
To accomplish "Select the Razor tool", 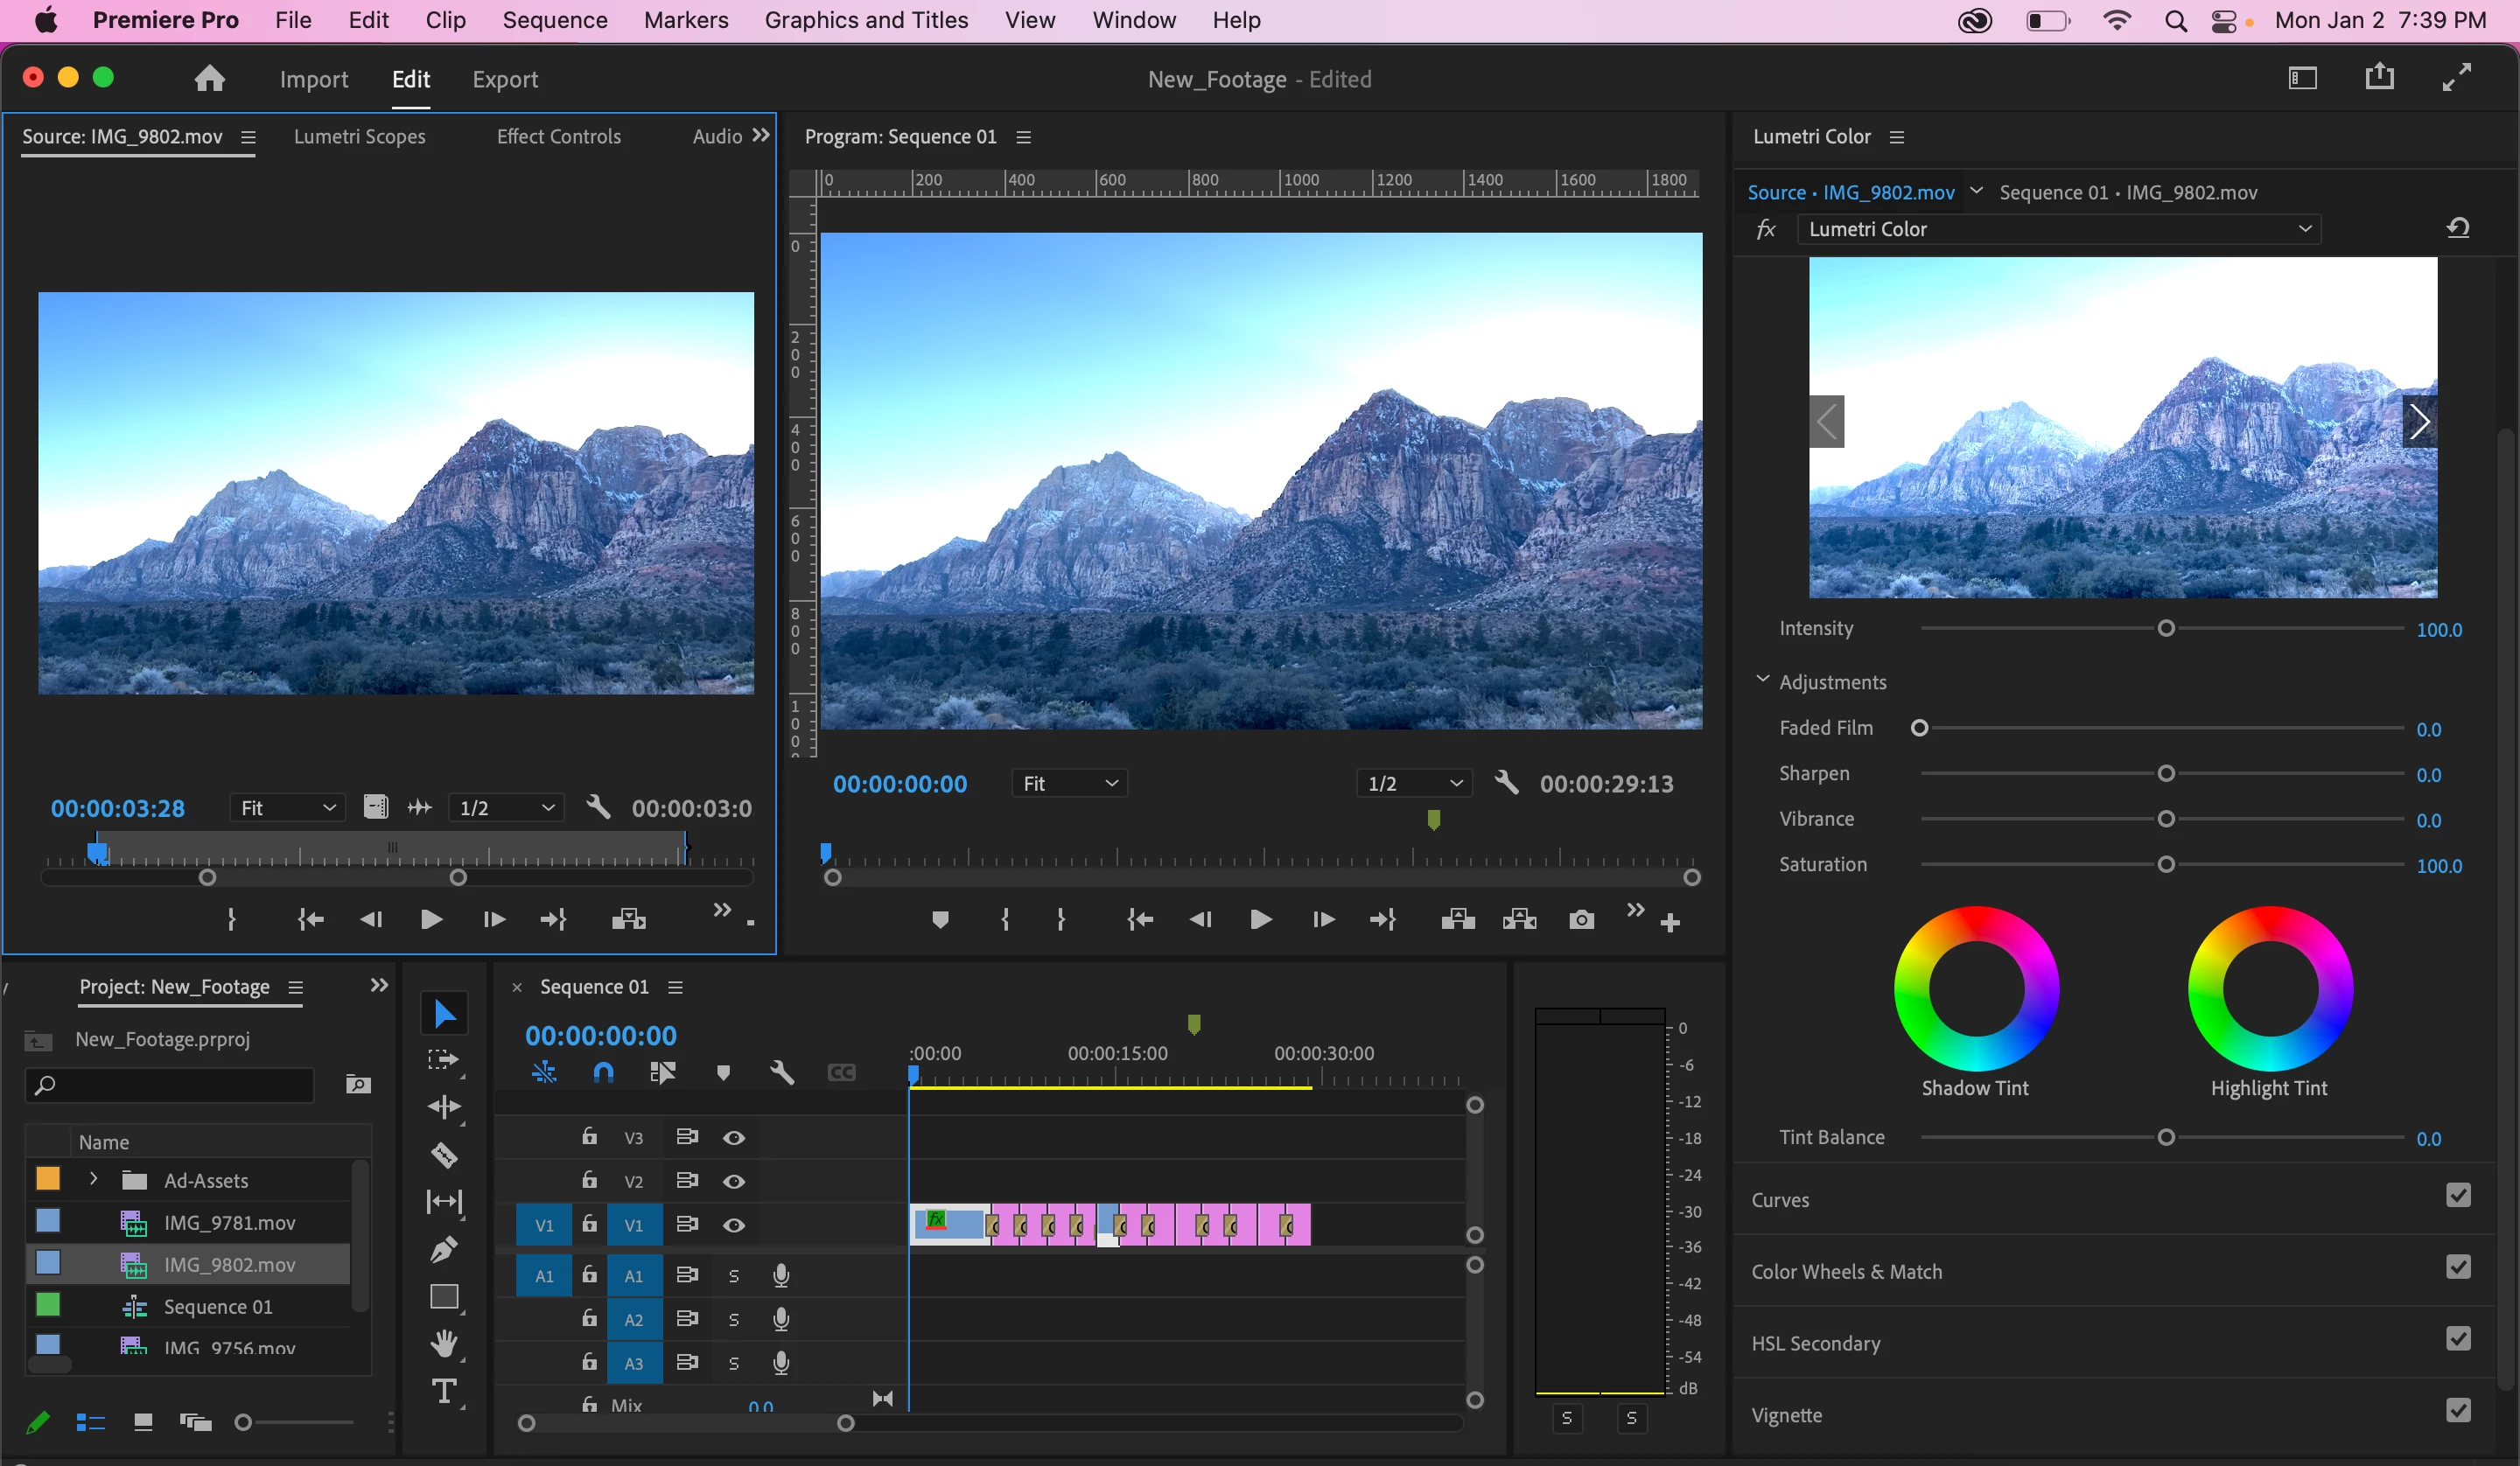I will coord(444,1155).
